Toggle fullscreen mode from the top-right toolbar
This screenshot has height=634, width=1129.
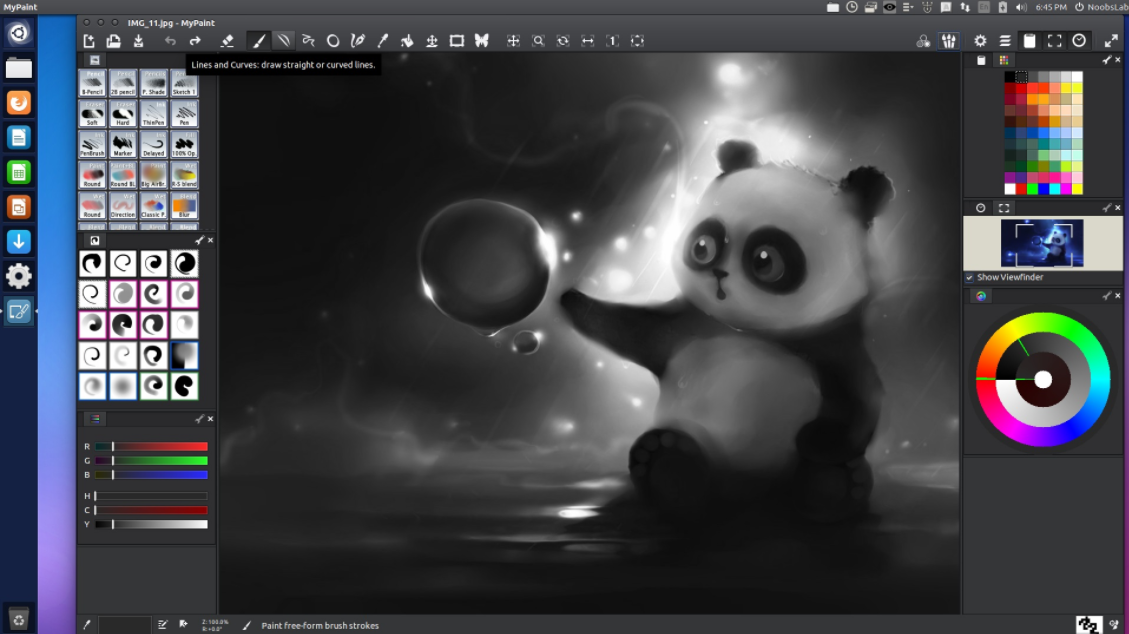tap(1055, 41)
